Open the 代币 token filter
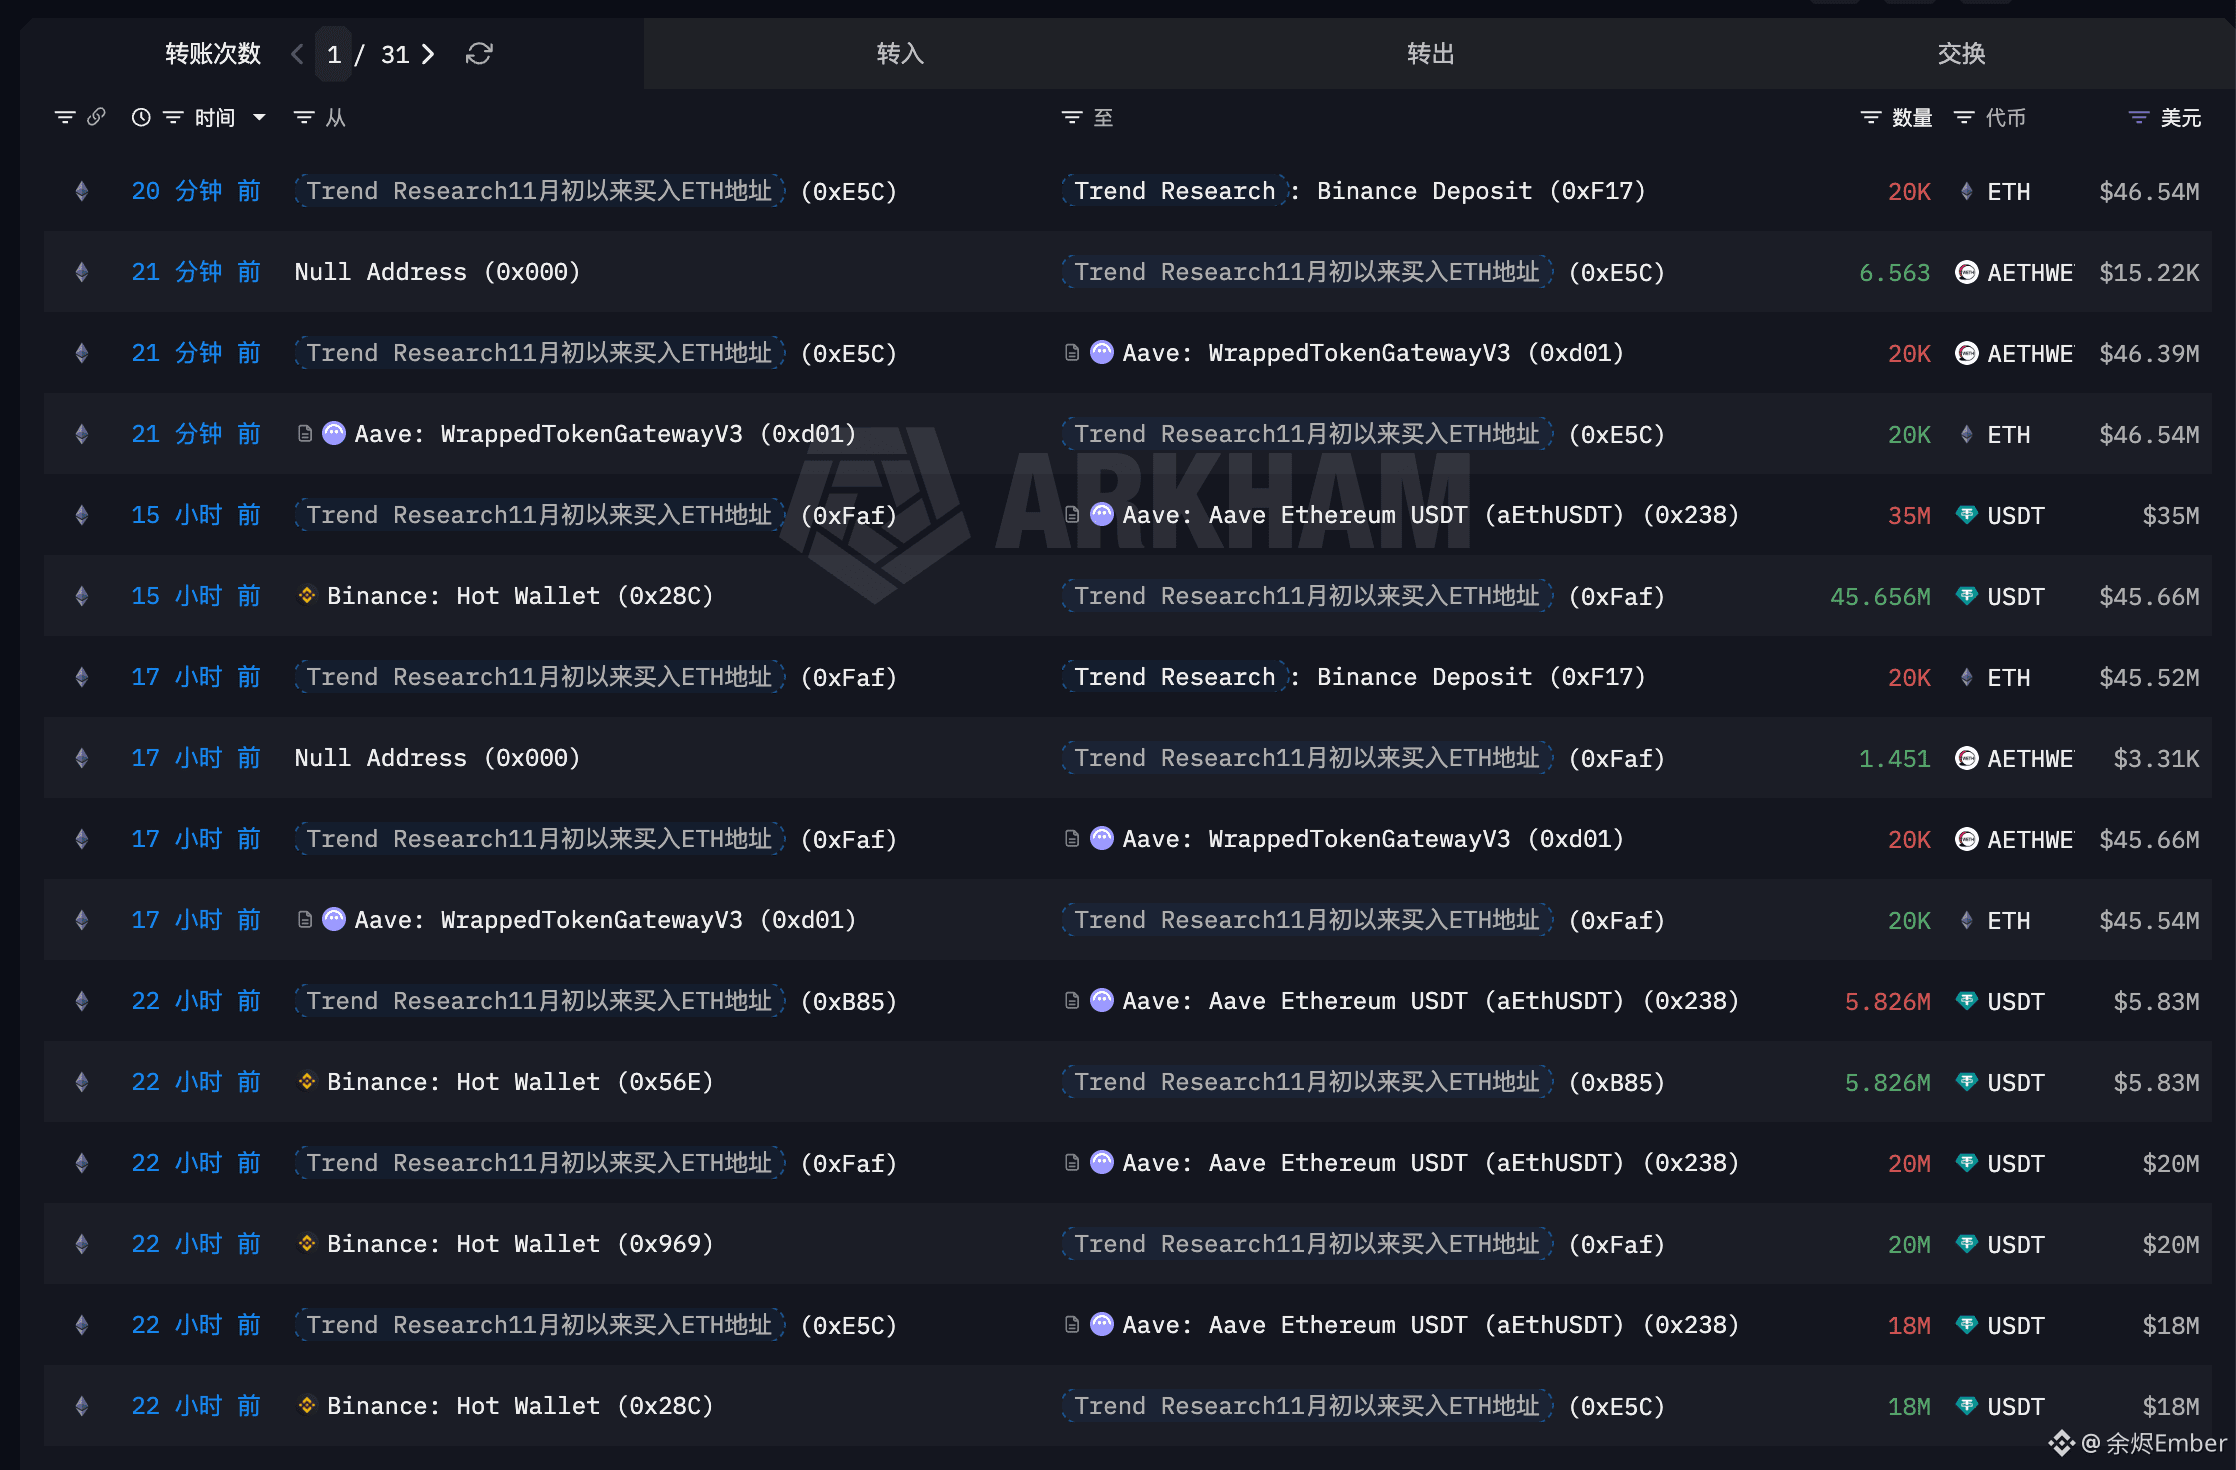2236x1470 pixels. tap(1963, 118)
